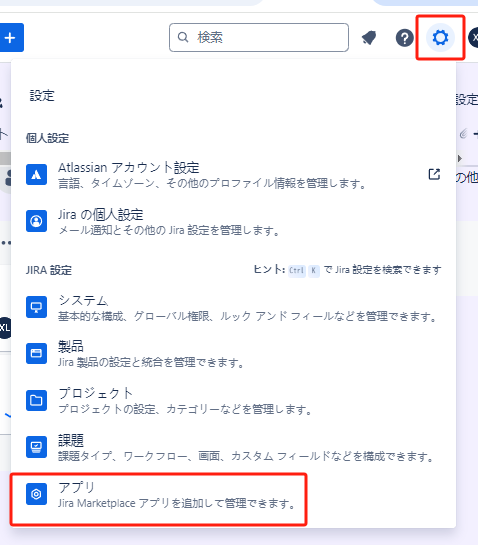Open システム settings entry
Screen dimensions: 478x545
click(x=233, y=307)
